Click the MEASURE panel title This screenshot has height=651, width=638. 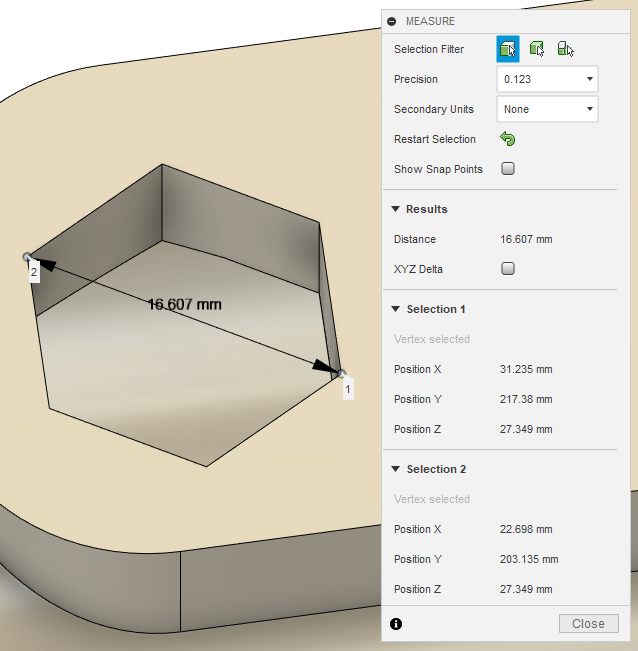click(x=430, y=21)
